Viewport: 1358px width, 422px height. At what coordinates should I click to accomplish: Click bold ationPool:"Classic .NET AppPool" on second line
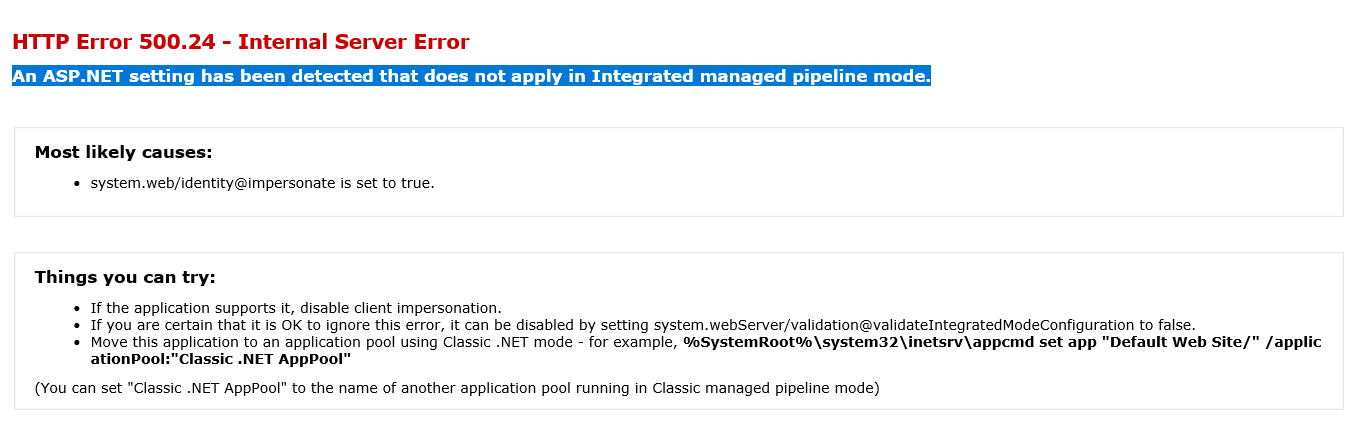coord(220,359)
